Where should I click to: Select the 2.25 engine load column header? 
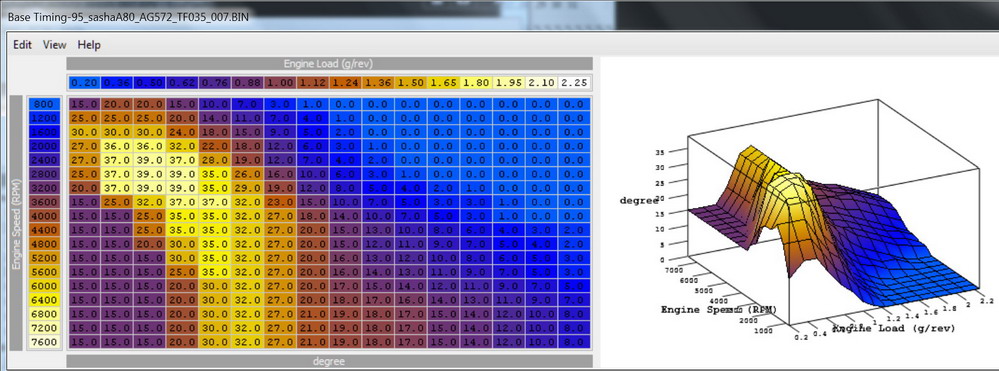574,83
